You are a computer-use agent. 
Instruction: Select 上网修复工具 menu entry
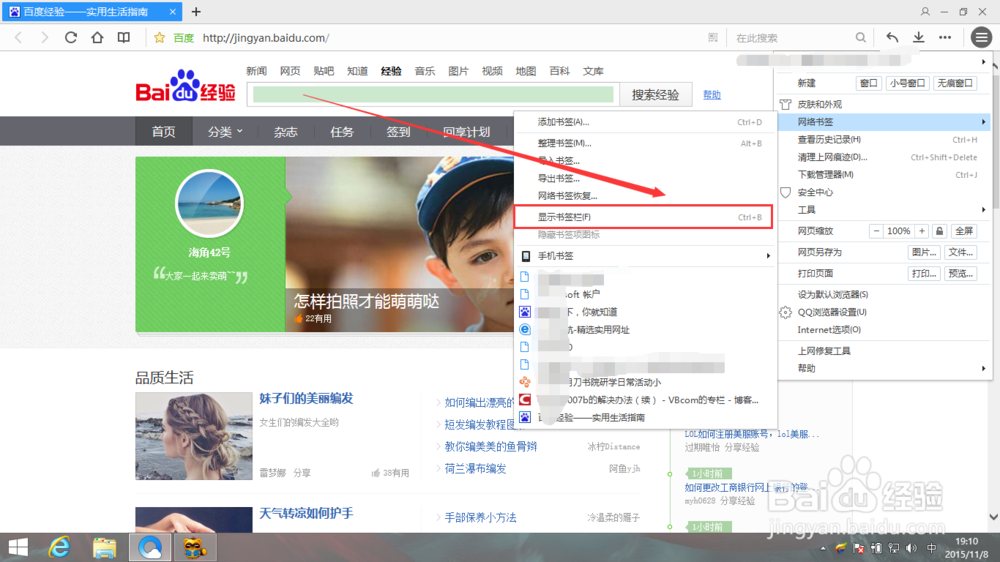point(884,351)
